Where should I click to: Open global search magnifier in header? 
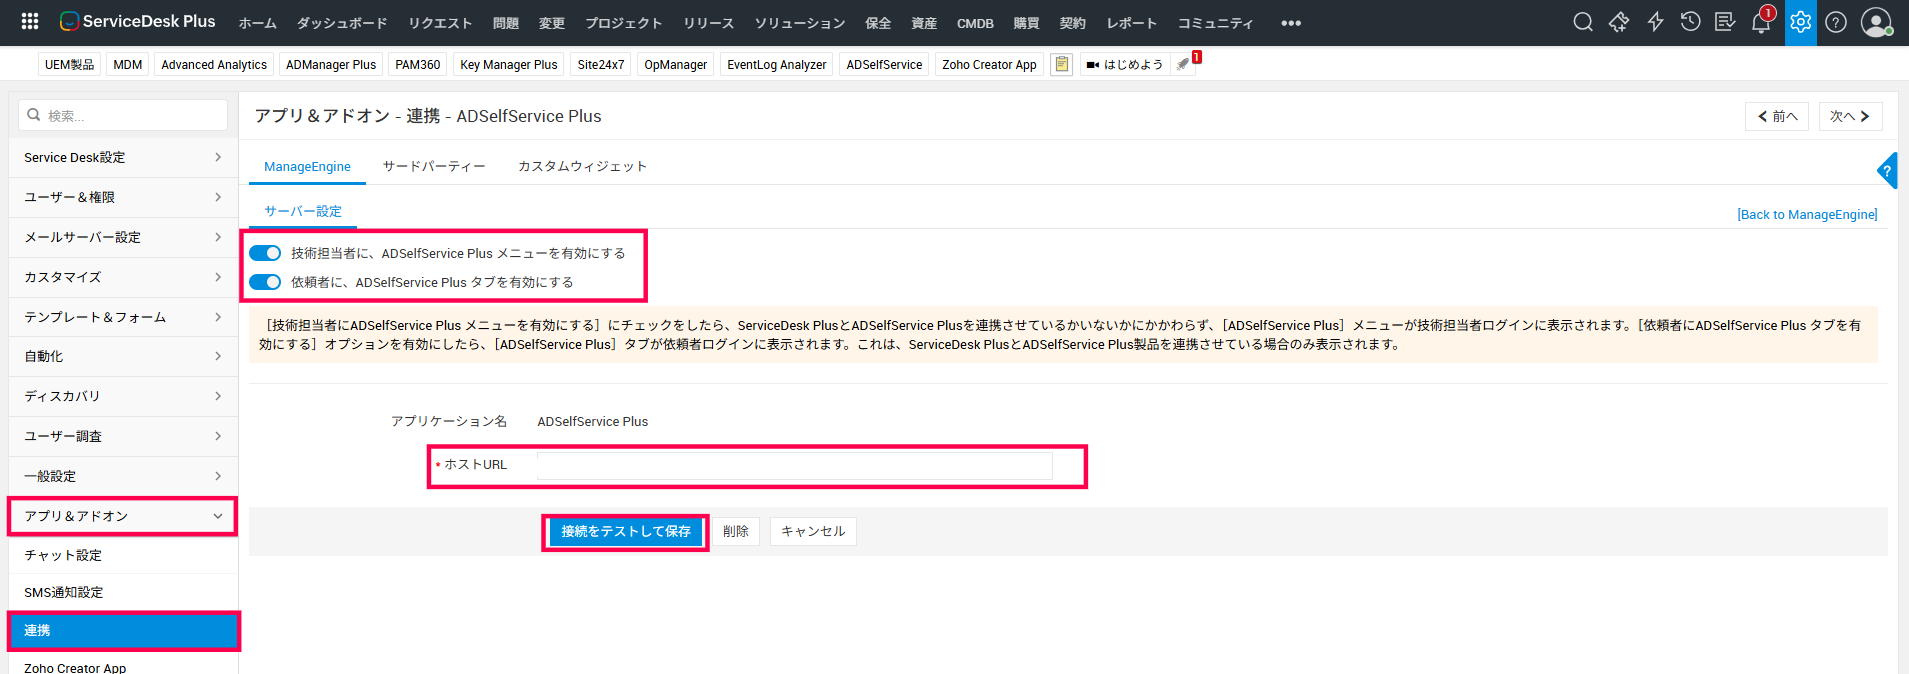point(1583,22)
